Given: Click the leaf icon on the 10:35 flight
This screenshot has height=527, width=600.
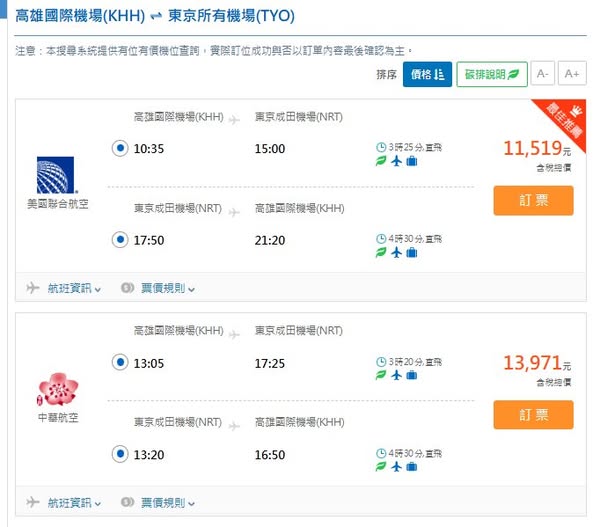Looking at the screenshot, I should coord(381,162).
